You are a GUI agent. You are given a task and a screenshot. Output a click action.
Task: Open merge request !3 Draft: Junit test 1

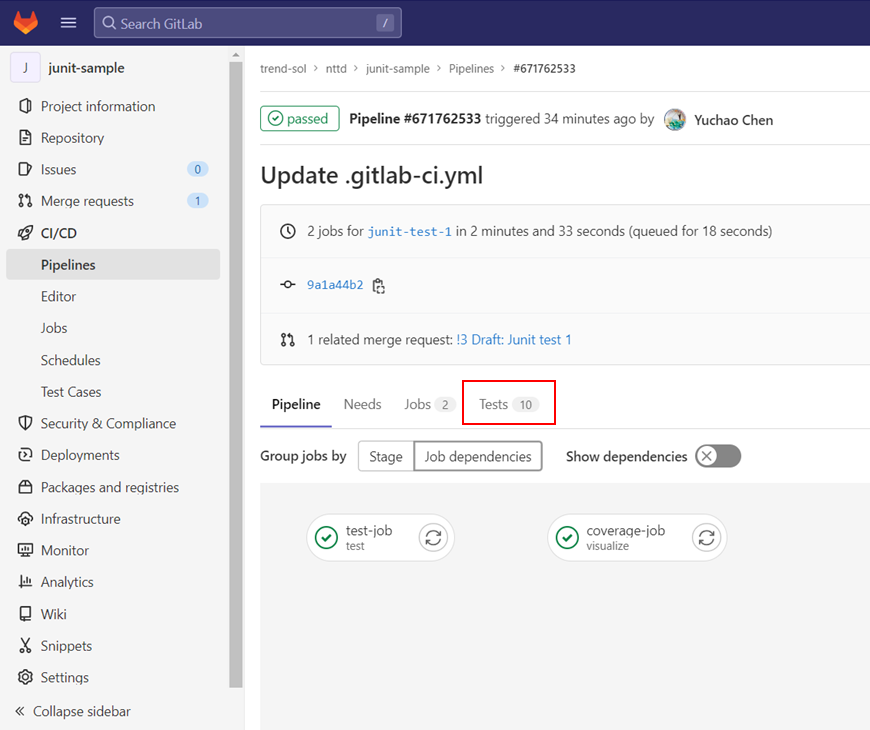coord(514,339)
